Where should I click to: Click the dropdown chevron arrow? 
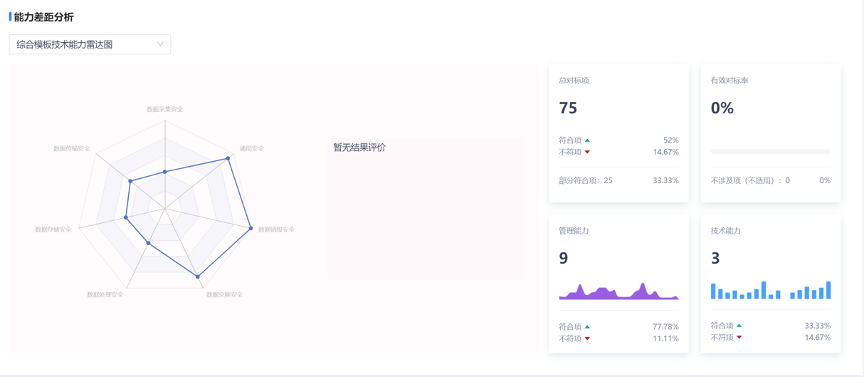coord(160,45)
